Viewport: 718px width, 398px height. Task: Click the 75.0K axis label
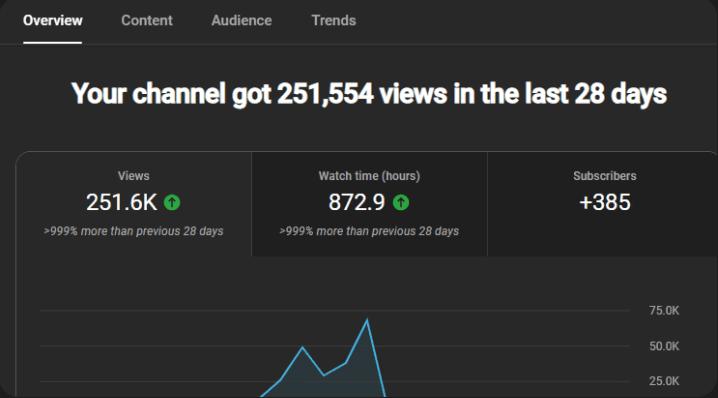coord(664,311)
